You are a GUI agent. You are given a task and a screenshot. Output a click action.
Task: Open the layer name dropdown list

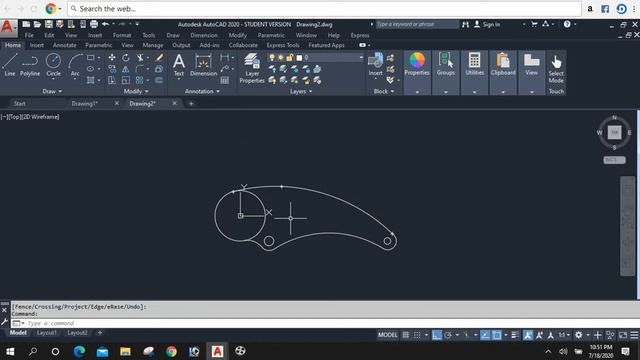tap(361, 58)
